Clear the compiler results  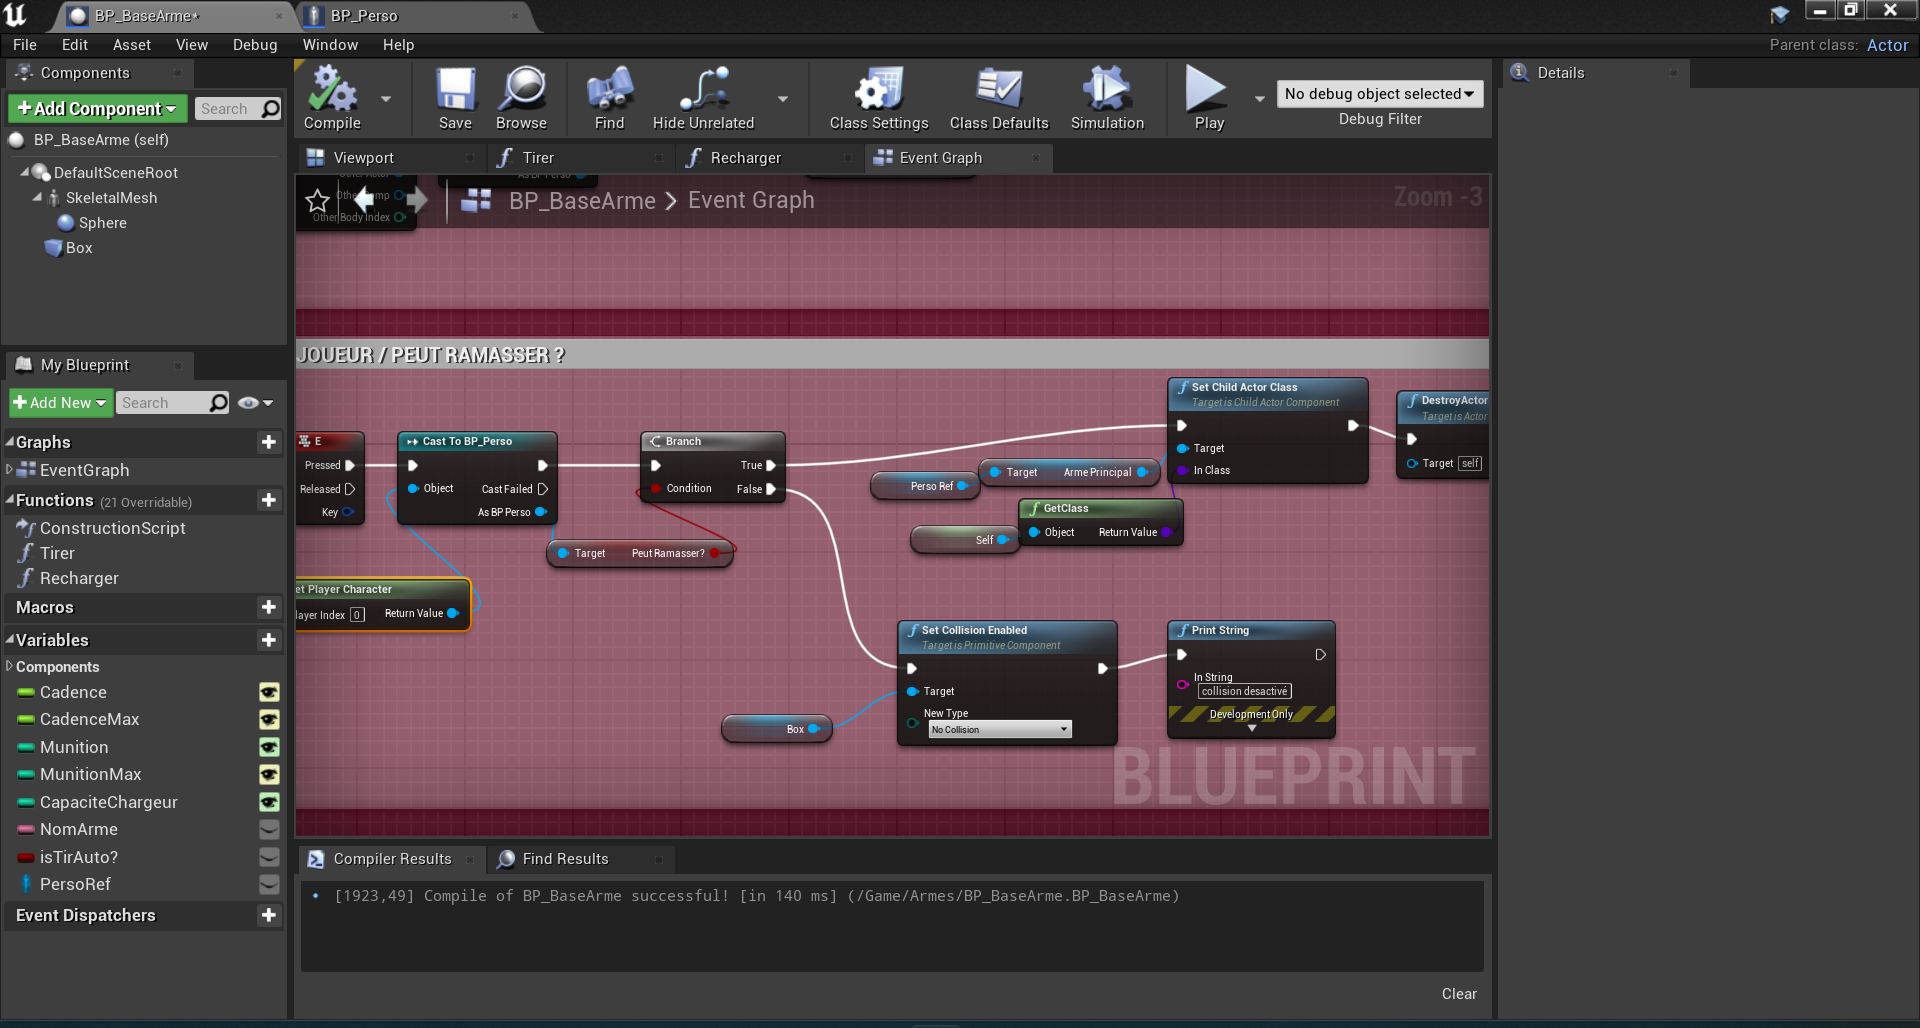[1459, 994]
